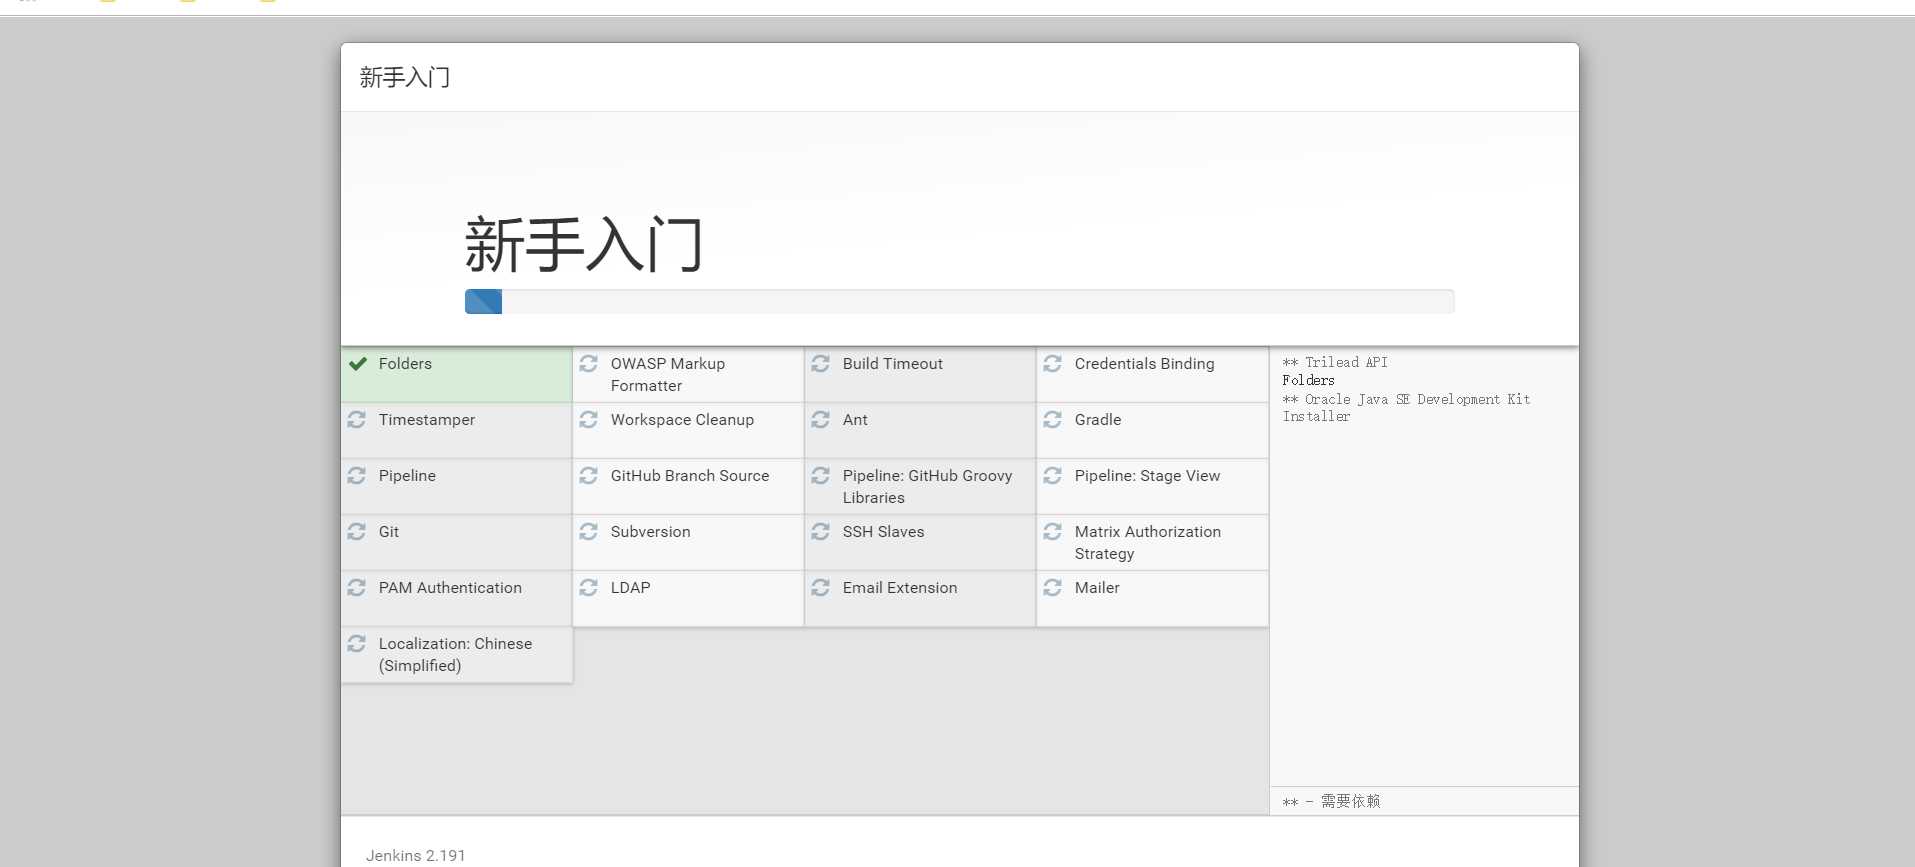1915x867 pixels.
Task: Click the '** Trilead API' log line
Action: [x=1335, y=363]
